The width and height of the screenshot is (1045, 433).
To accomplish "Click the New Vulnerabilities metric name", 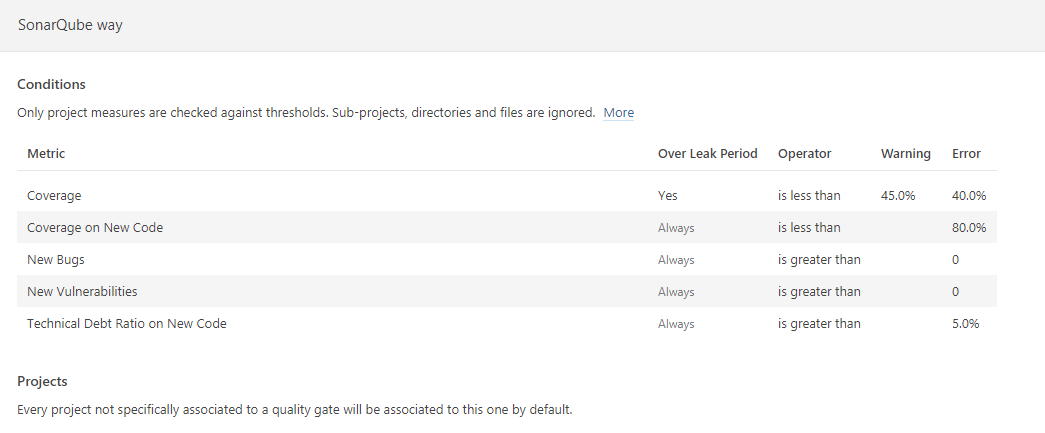I will pyautogui.click(x=82, y=292).
